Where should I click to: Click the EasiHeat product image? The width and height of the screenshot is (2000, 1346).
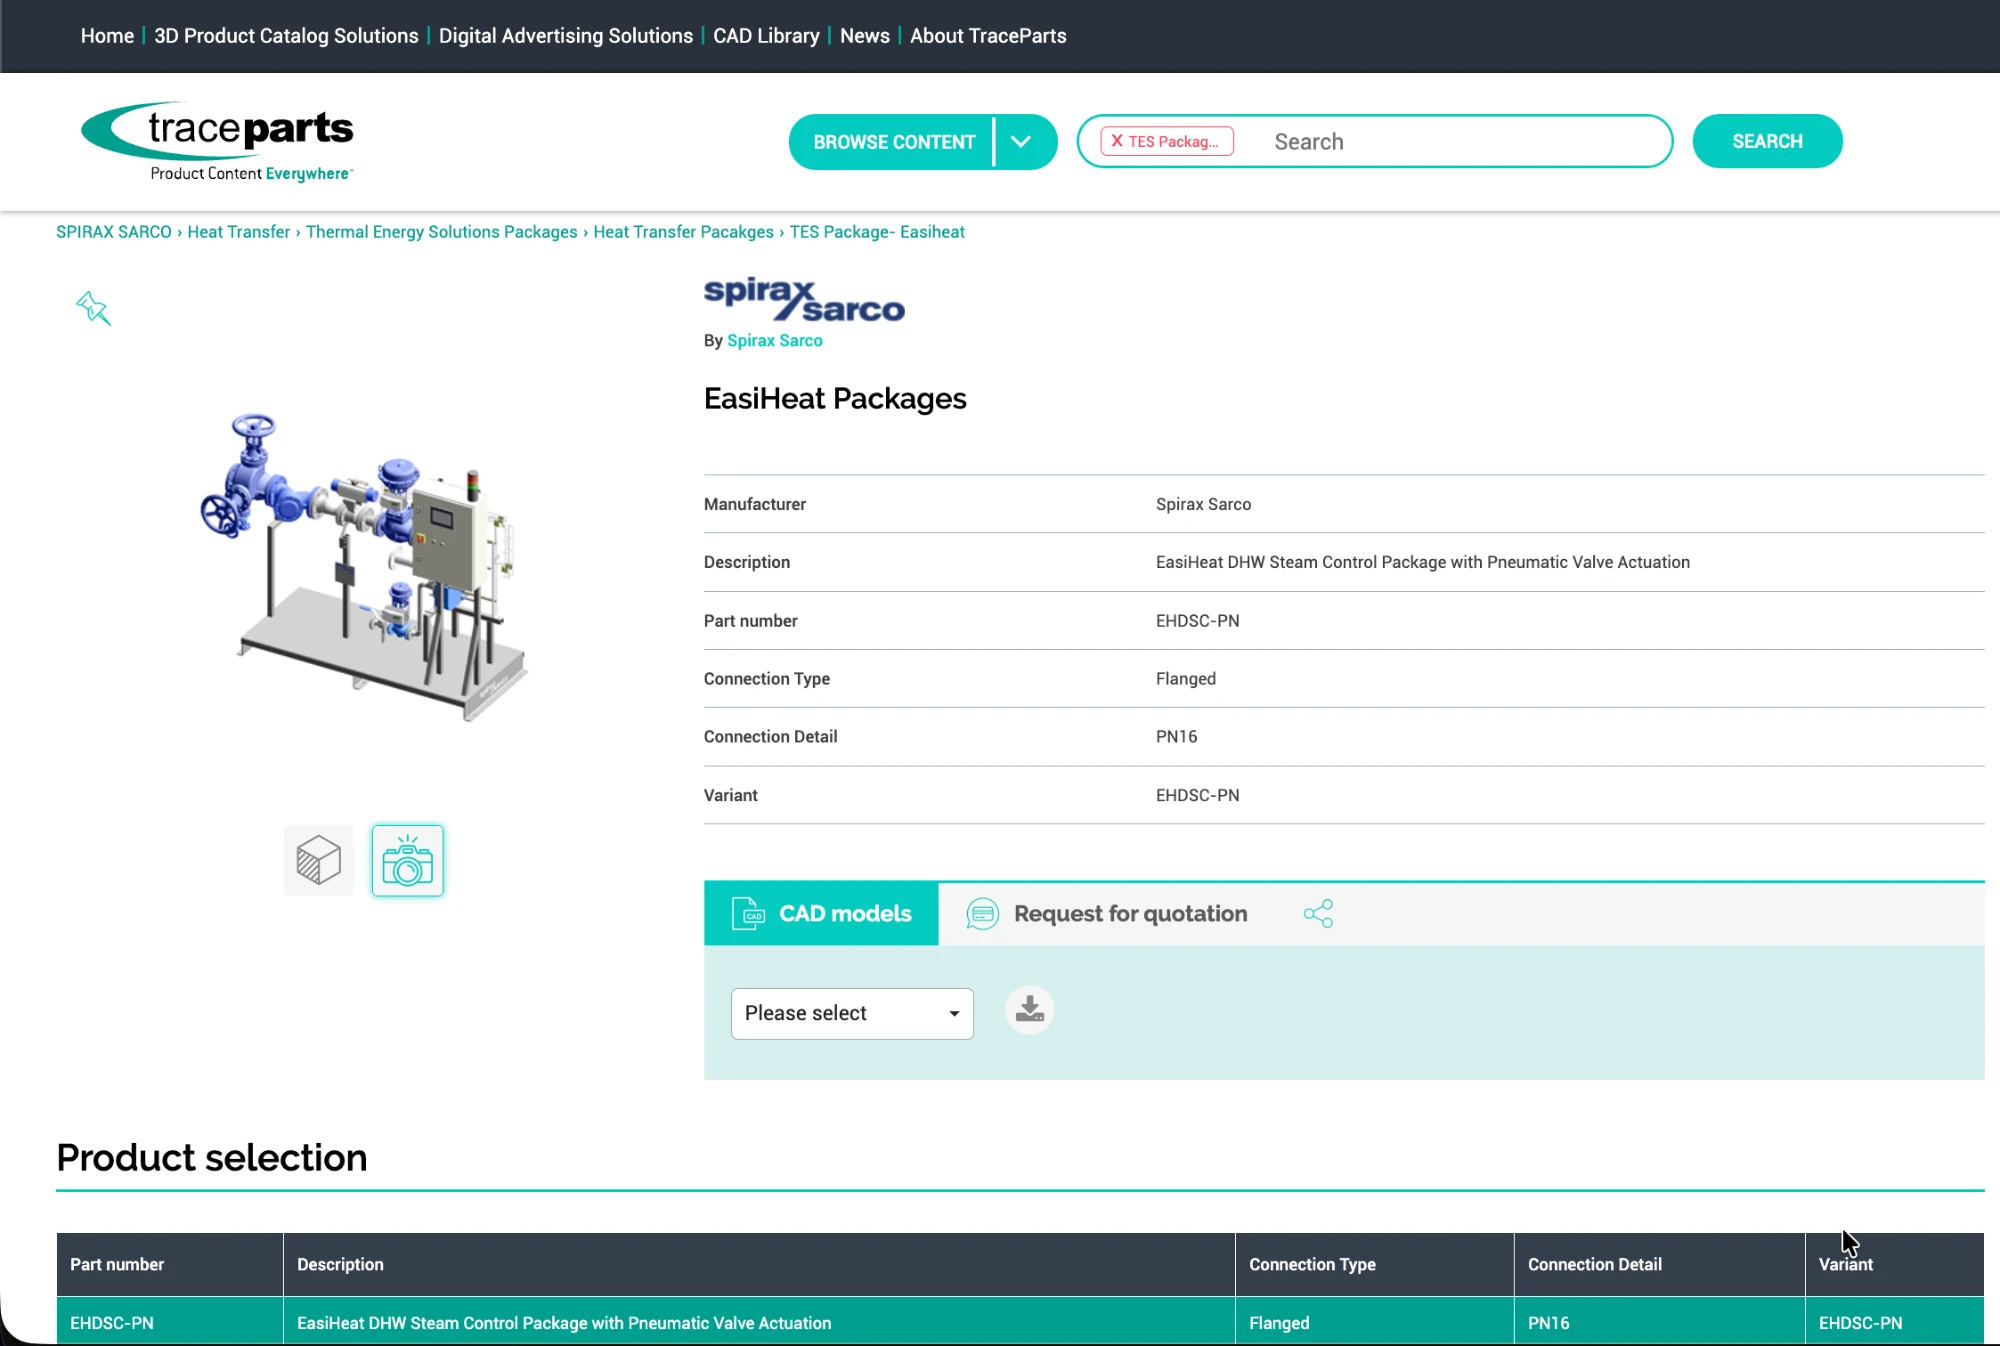(x=365, y=567)
